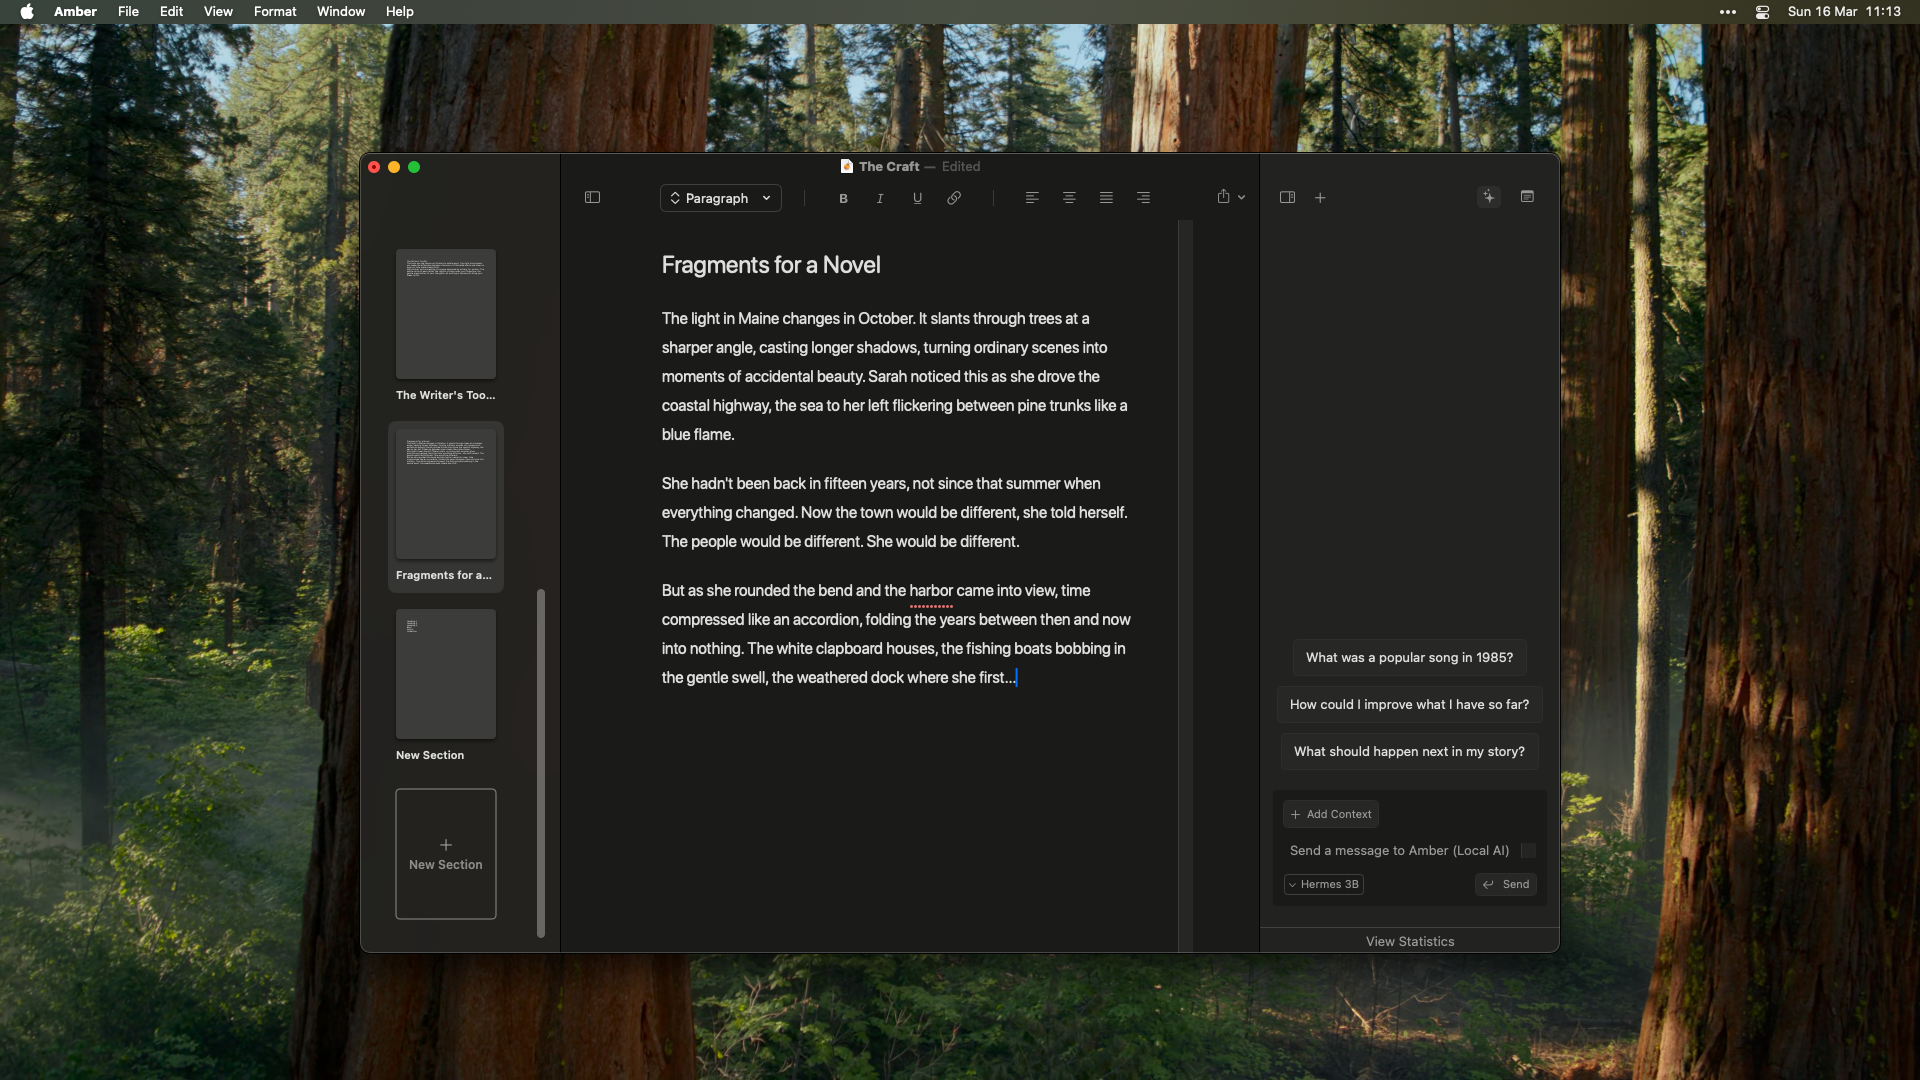Add a new block with plus icon
Screen dimensions: 1920x1080
click(1320, 198)
